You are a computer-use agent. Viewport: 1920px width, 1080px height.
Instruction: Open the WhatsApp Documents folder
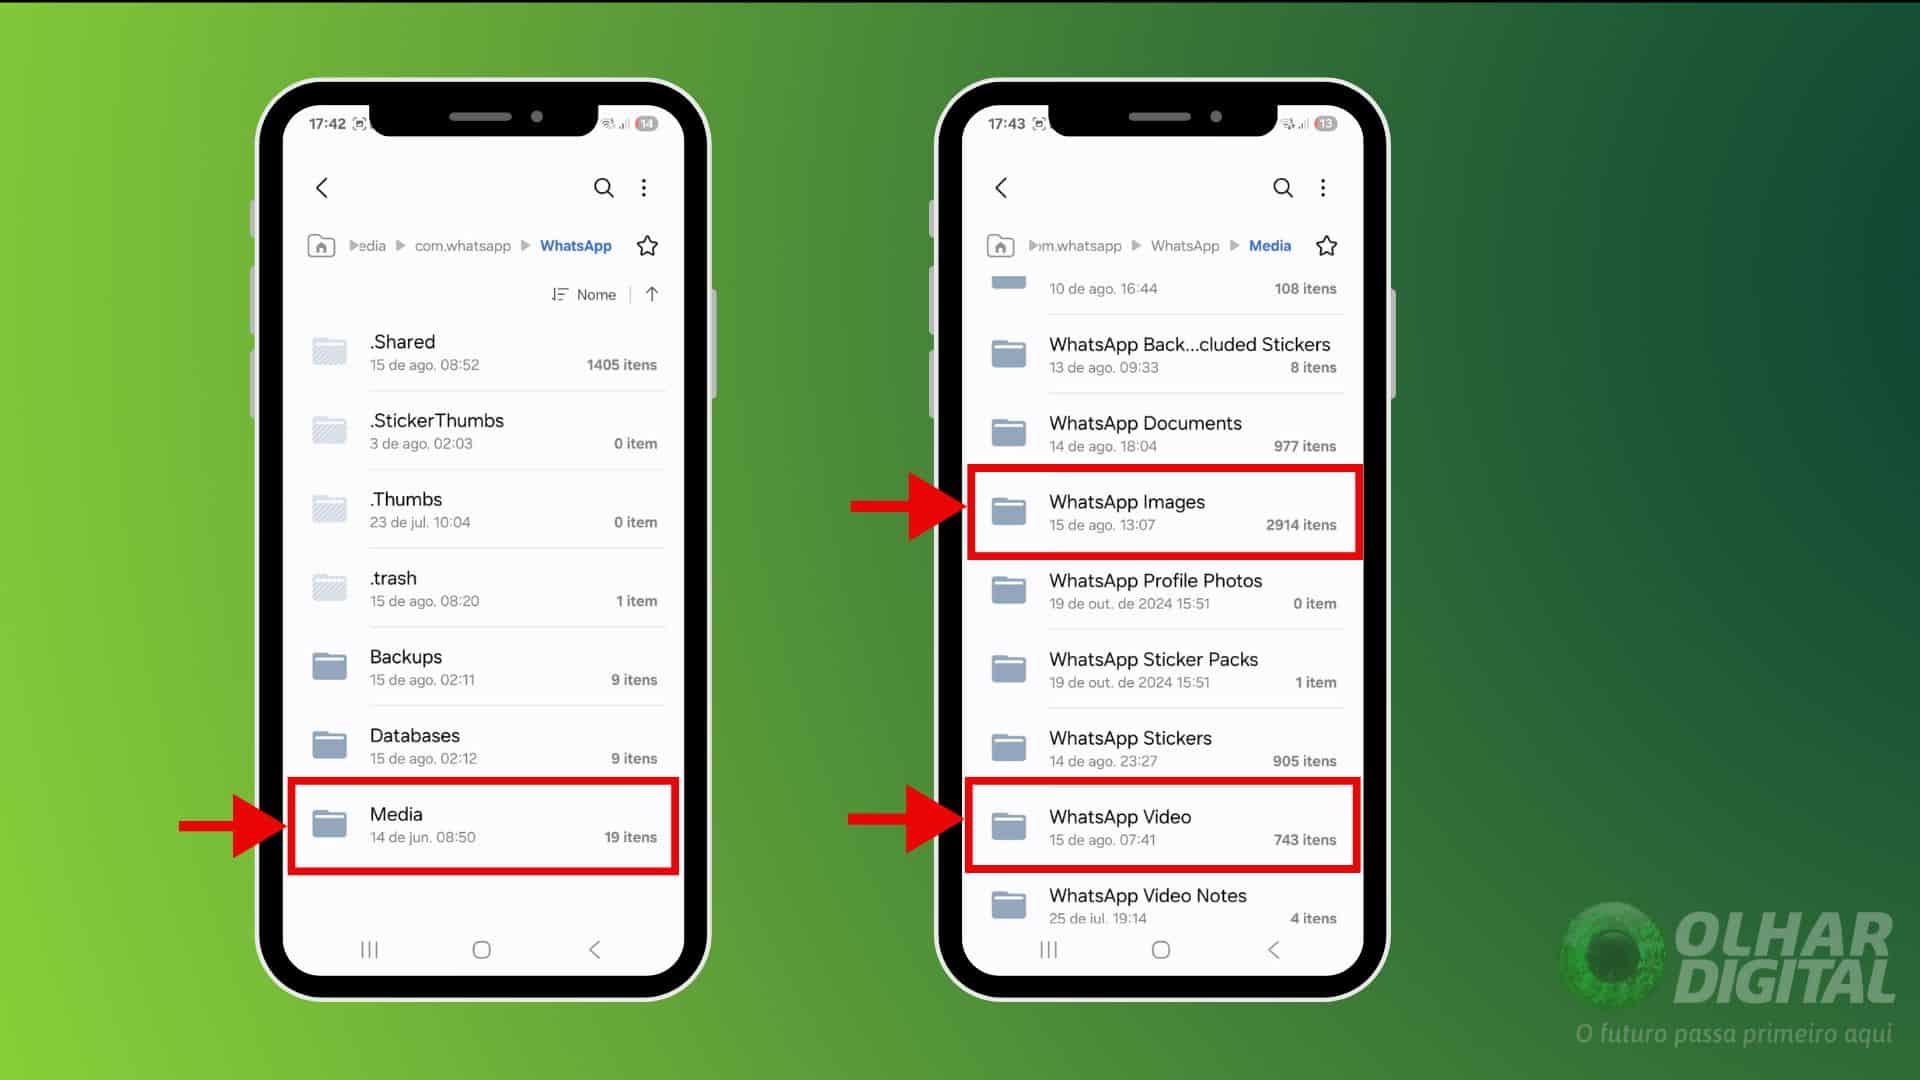[1163, 433]
